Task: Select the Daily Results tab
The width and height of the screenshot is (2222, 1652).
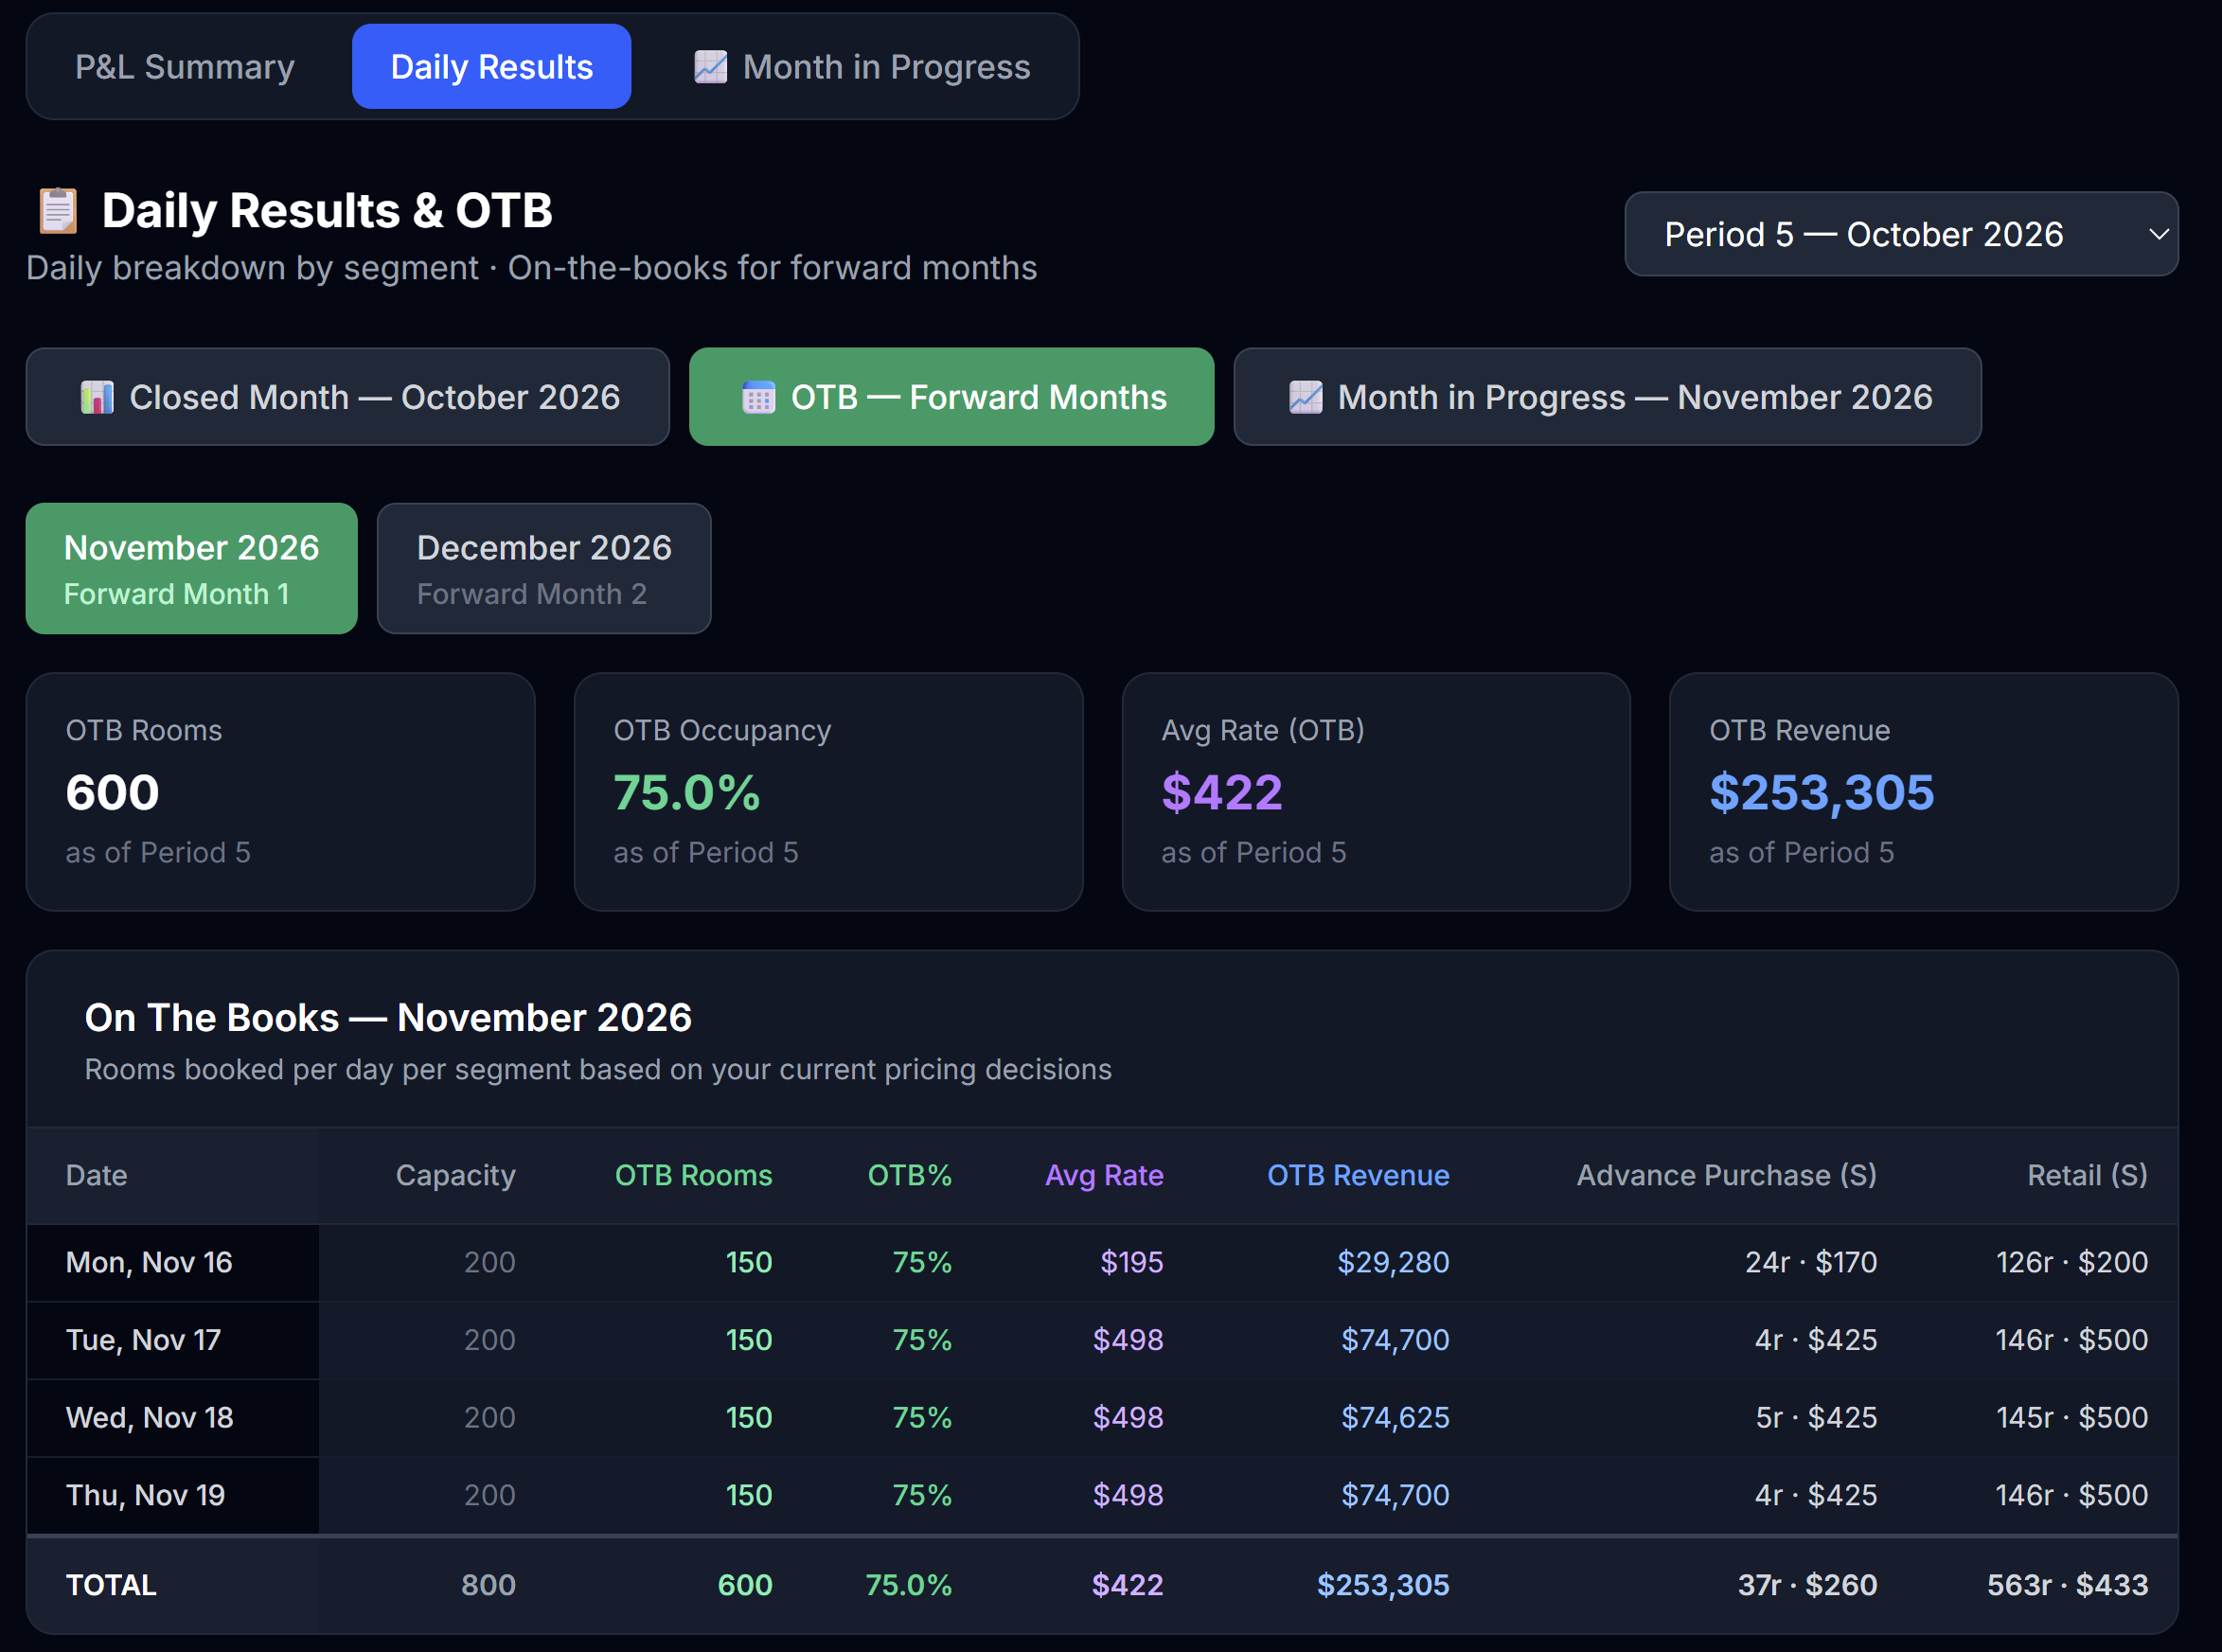Action: point(491,67)
